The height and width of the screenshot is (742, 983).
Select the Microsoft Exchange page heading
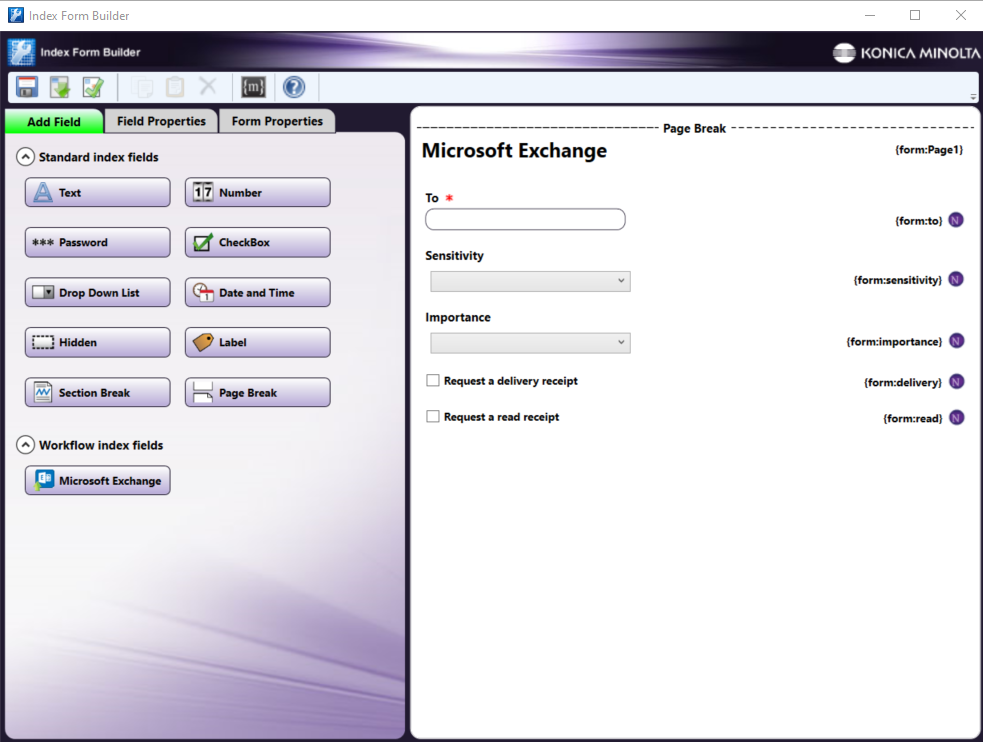(514, 150)
